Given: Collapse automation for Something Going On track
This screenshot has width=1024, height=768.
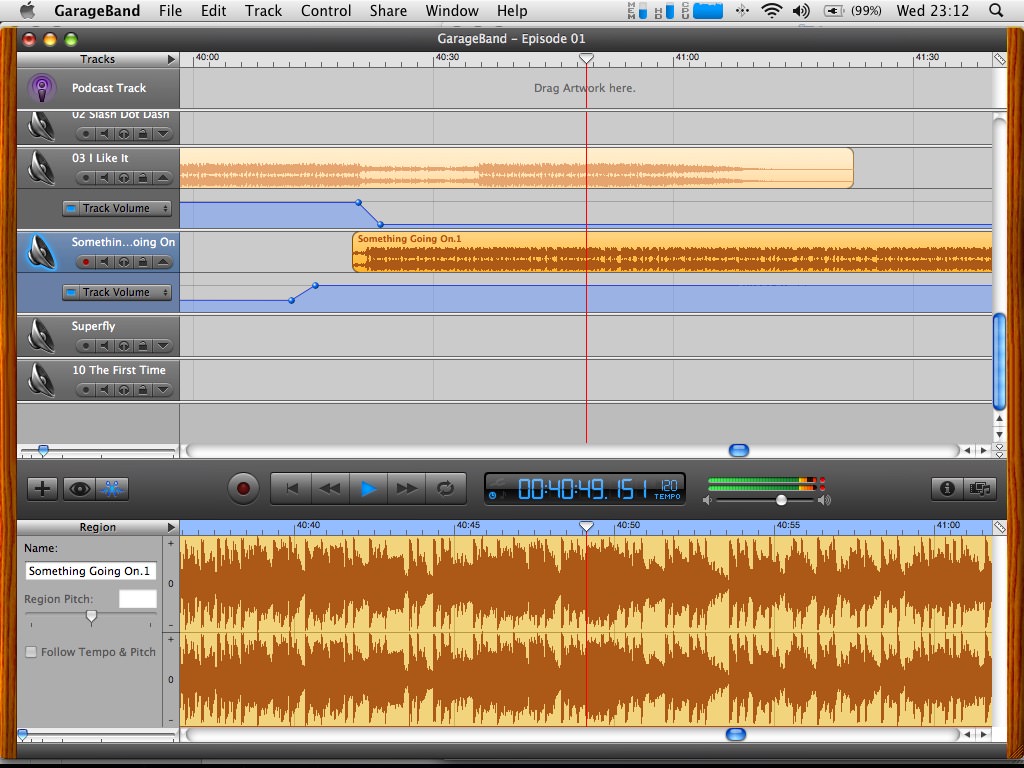Looking at the screenshot, I should point(163,262).
